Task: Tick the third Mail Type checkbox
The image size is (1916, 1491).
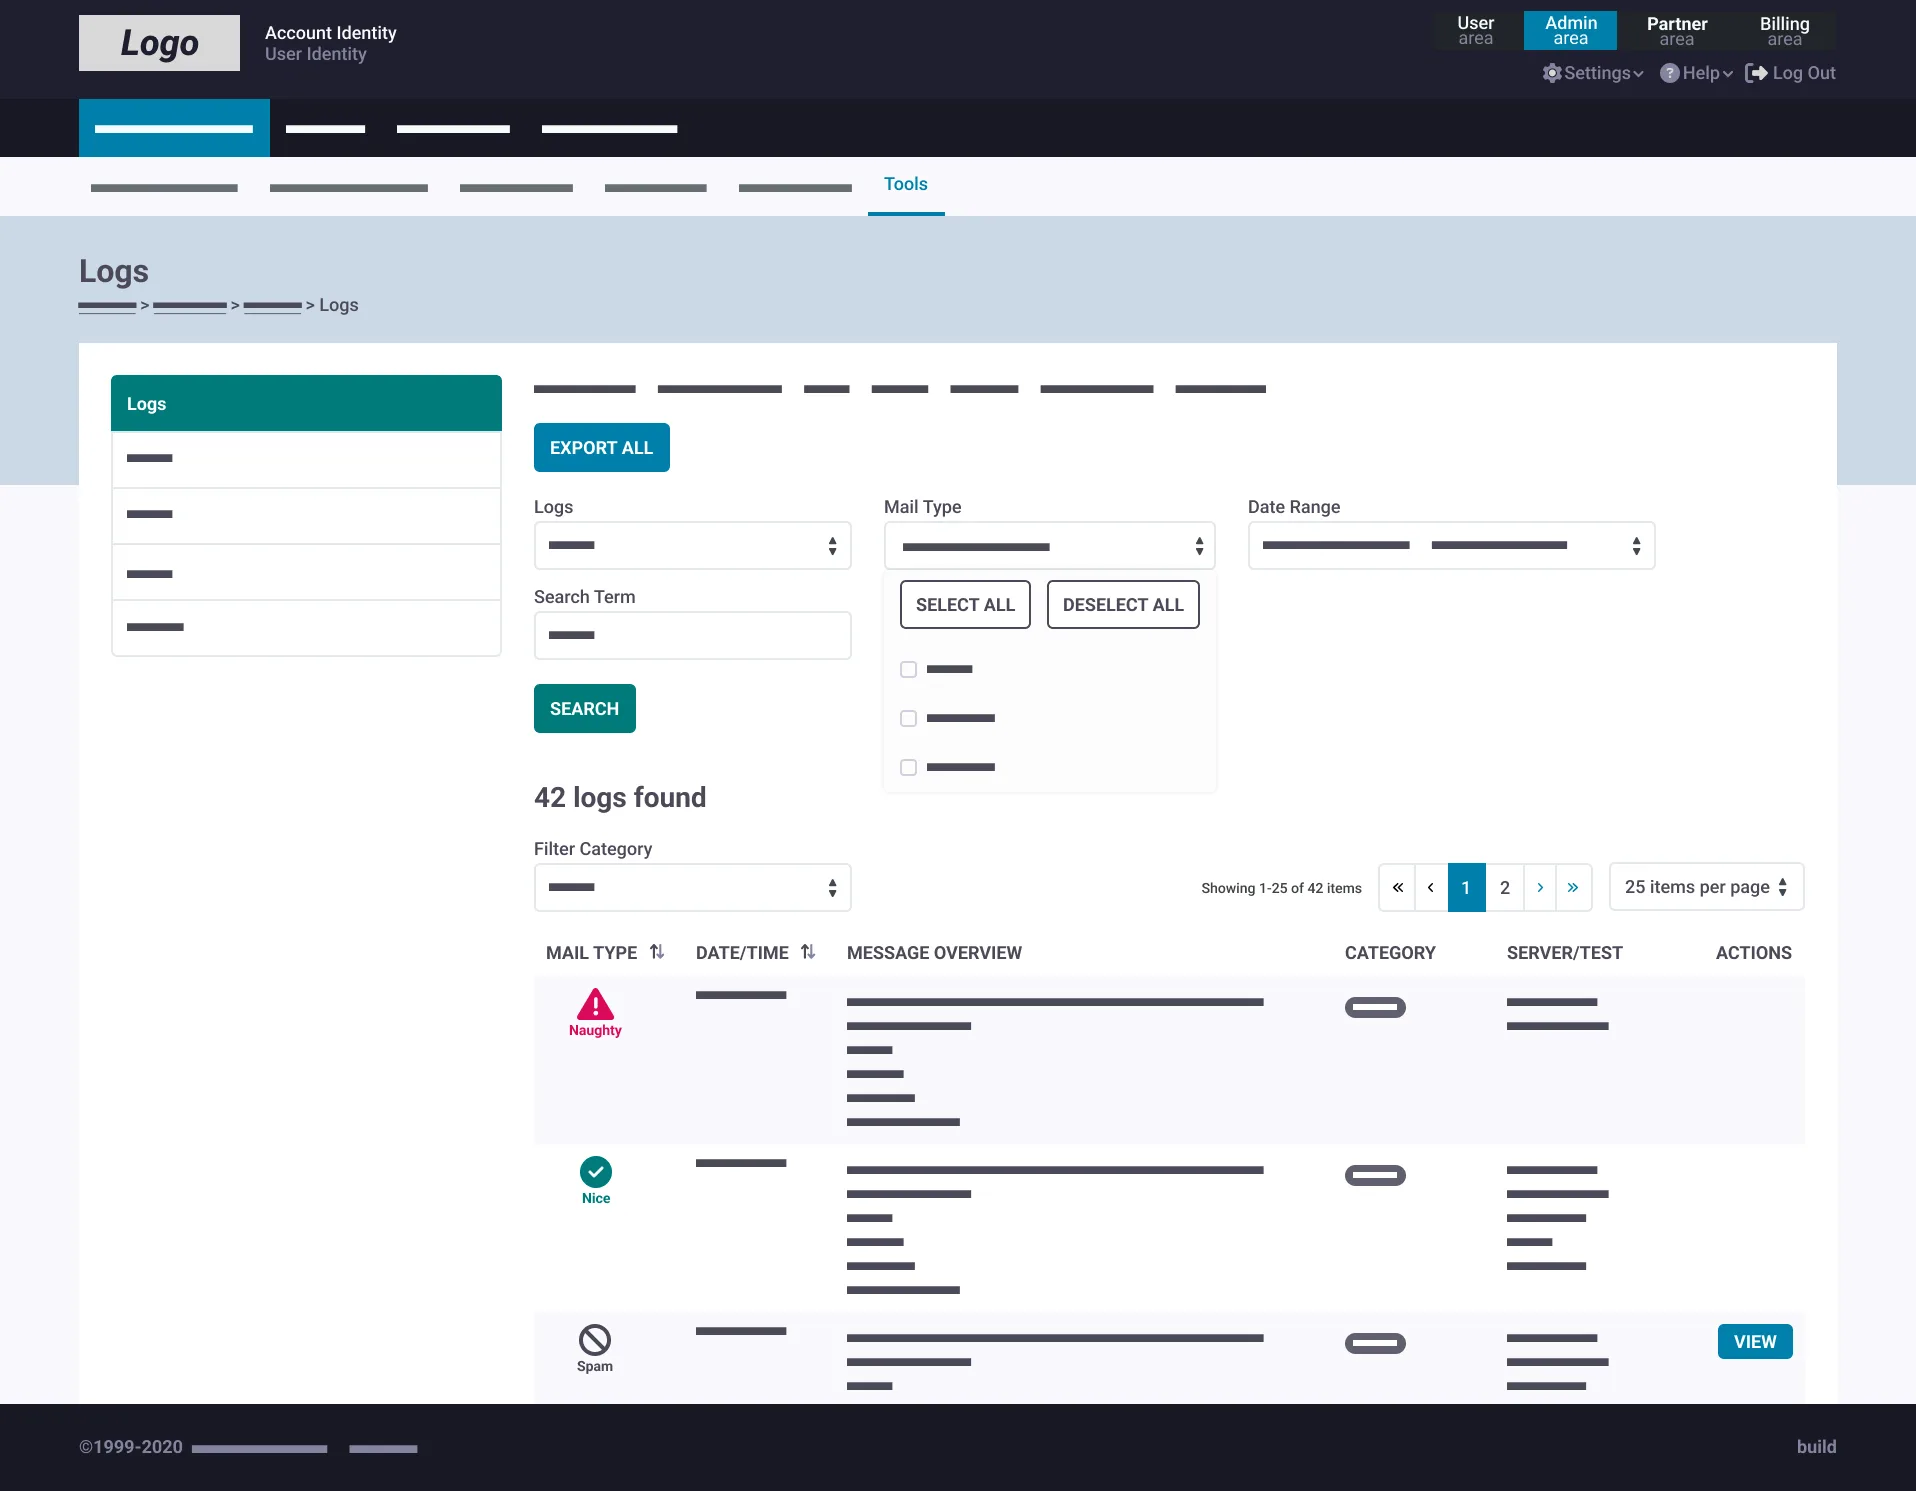Action: (x=908, y=767)
